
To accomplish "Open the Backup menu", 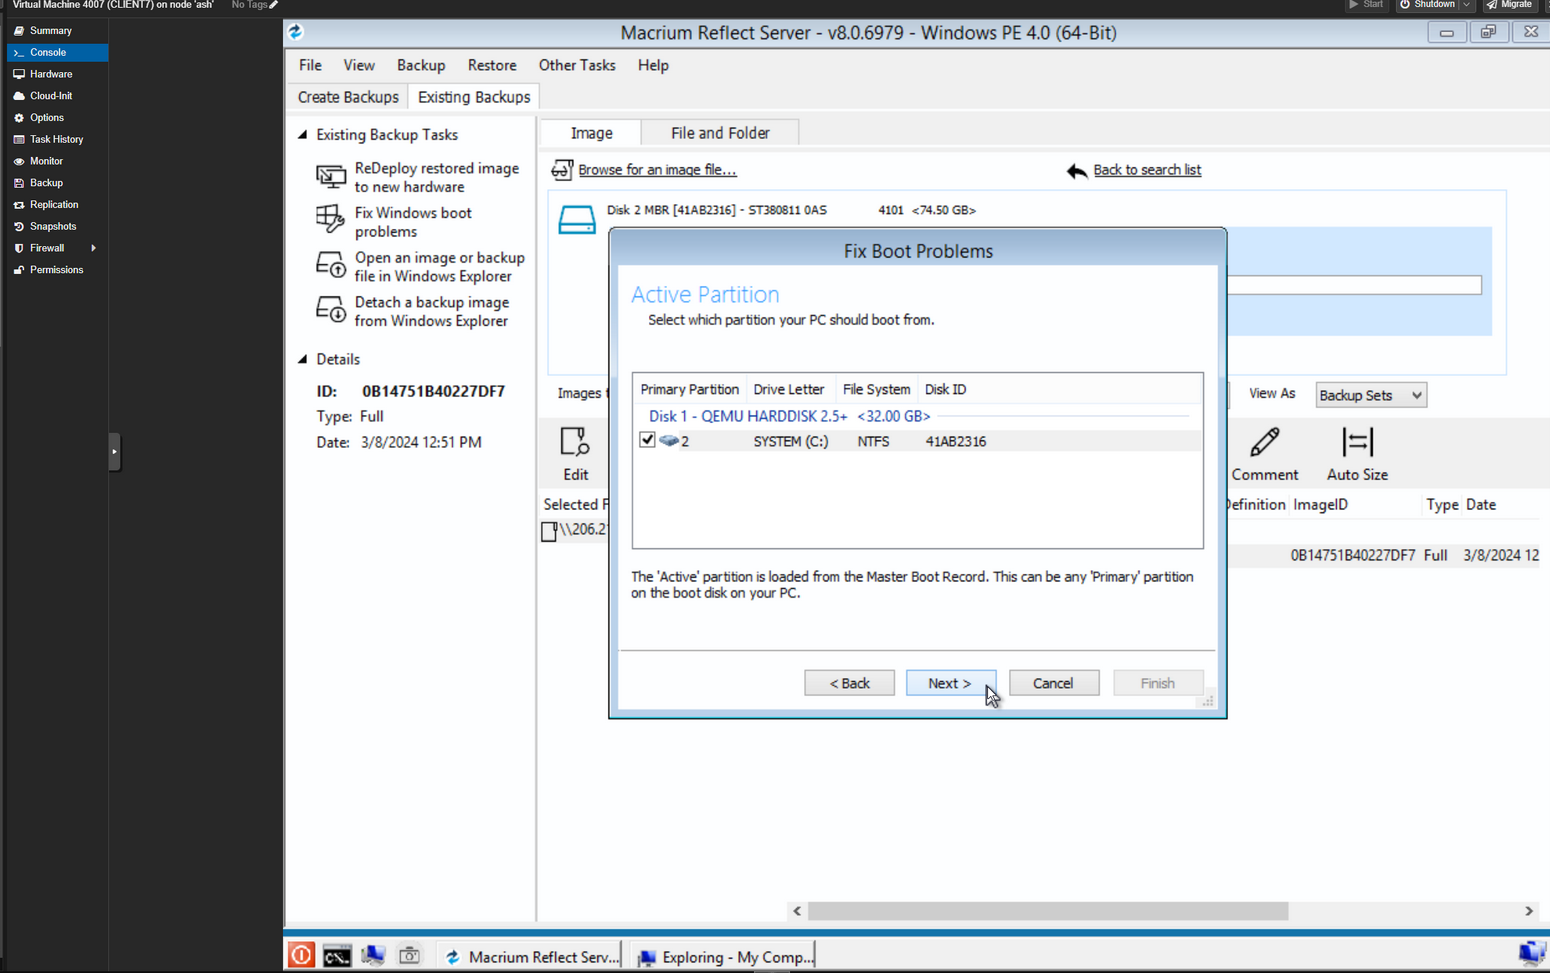I will pos(421,65).
